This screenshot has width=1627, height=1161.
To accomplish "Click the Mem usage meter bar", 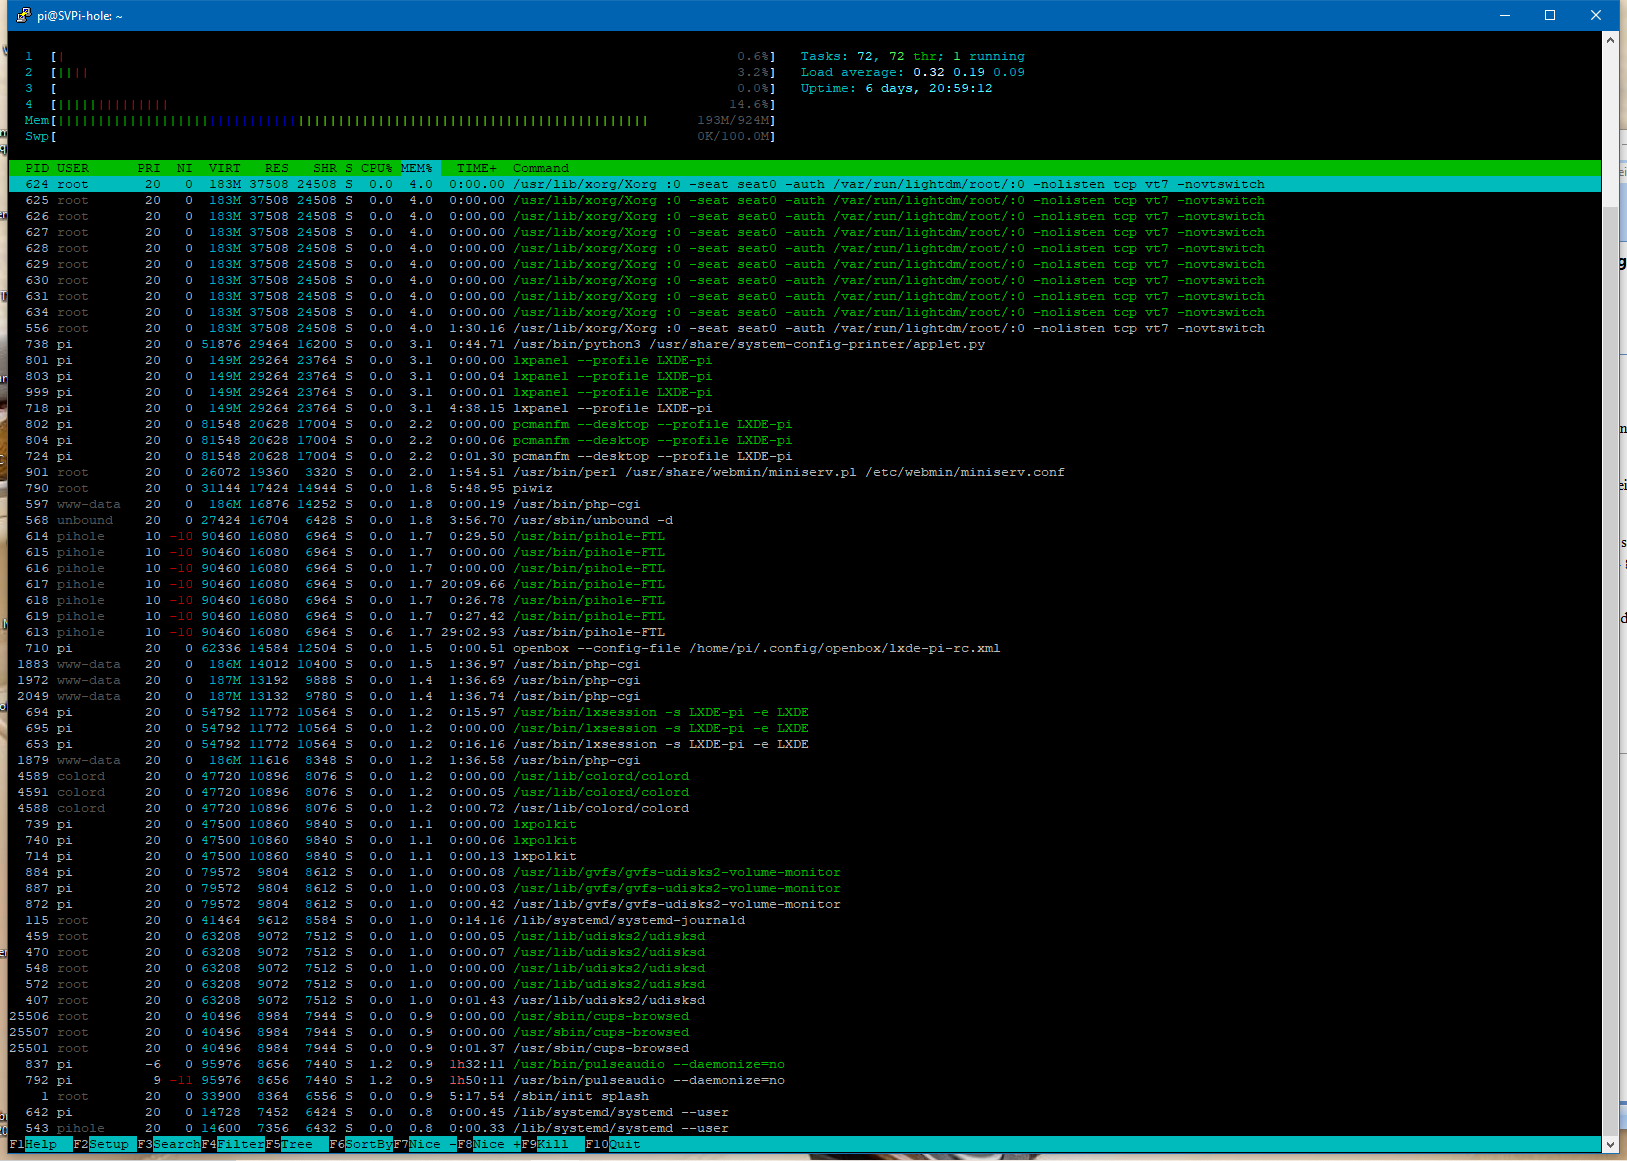I will click(x=400, y=120).
